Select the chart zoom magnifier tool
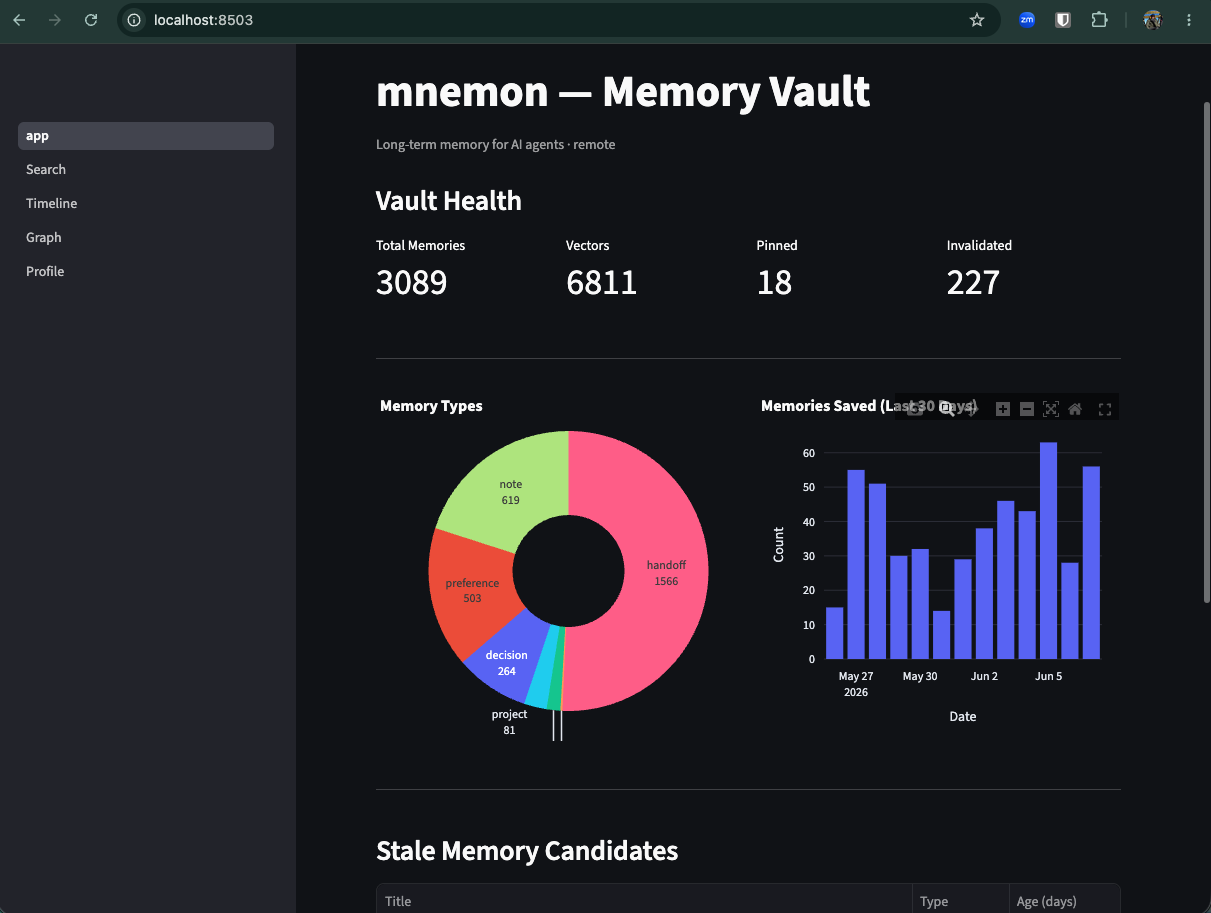The height and width of the screenshot is (913, 1211). coord(946,408)
